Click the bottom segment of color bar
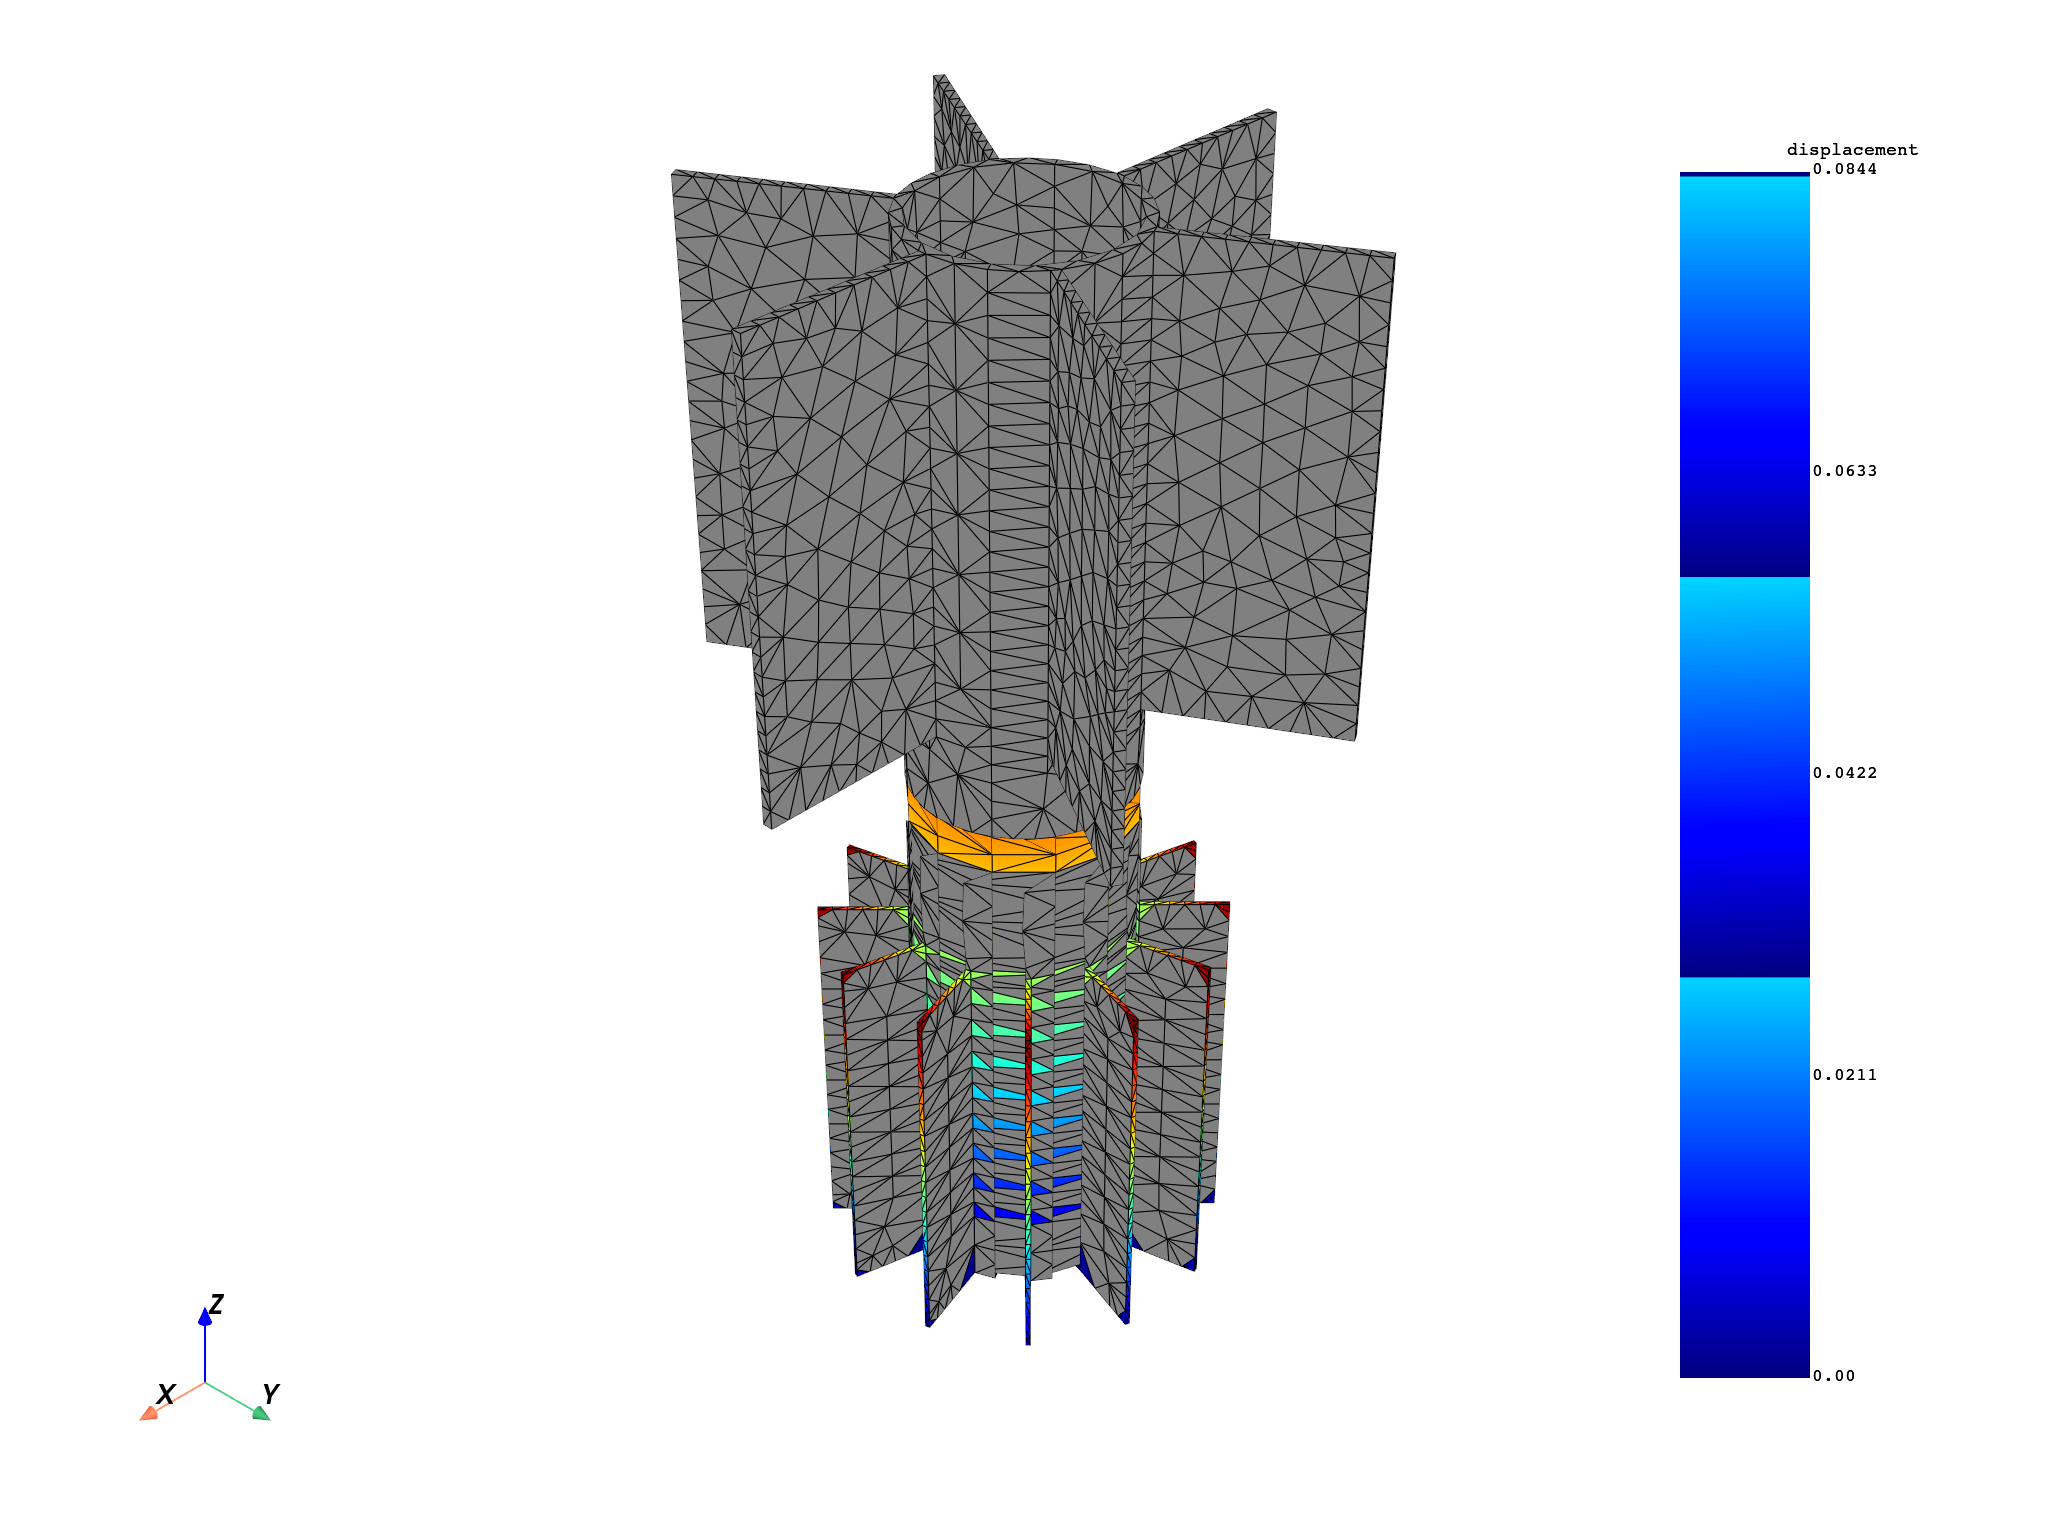This screenshot has width=2048, height=1536. pyautogui.click(x=1744, y=1178)
